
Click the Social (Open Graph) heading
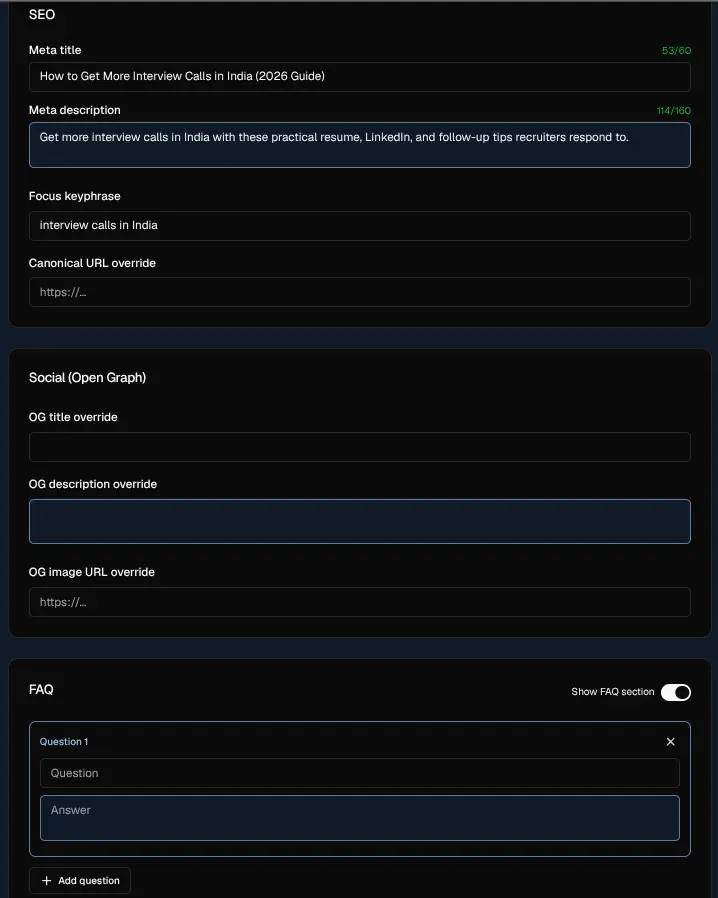(x=87, y=377)
